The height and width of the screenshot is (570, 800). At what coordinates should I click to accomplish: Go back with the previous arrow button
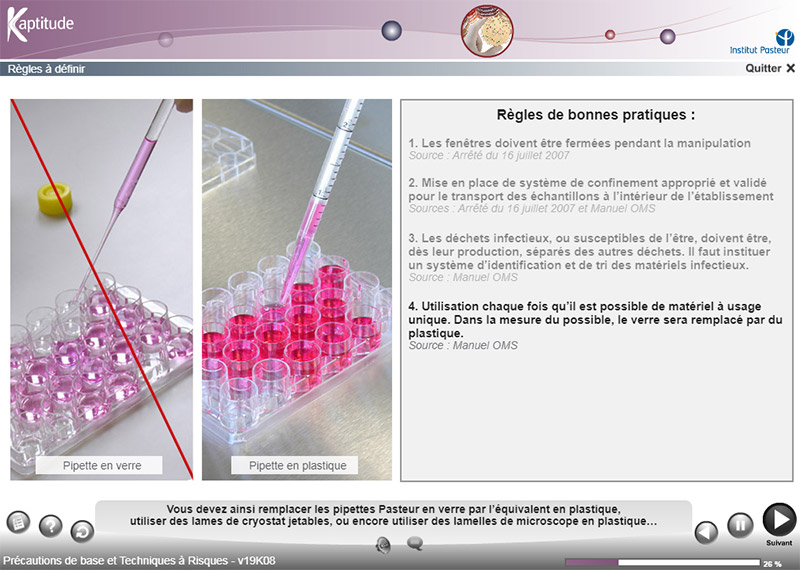click(707, 531)
